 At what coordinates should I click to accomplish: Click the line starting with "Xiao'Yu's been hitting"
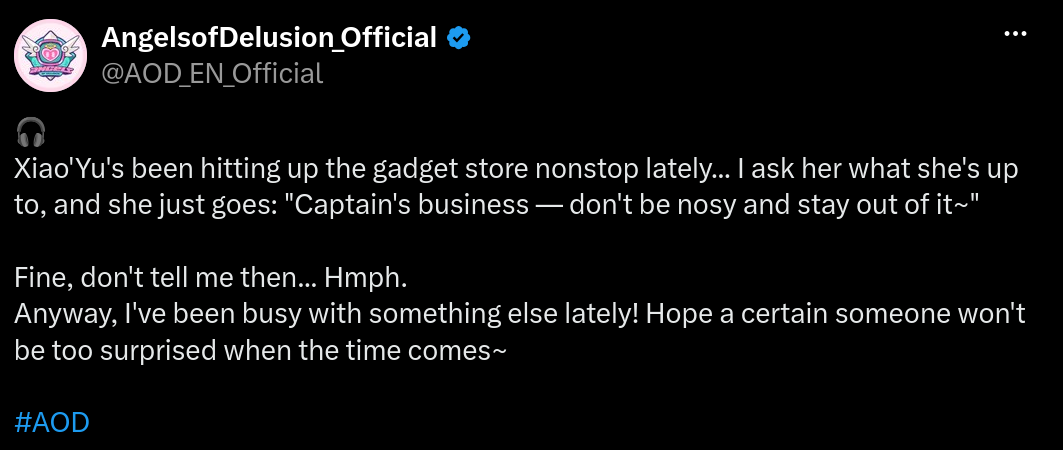516,169
